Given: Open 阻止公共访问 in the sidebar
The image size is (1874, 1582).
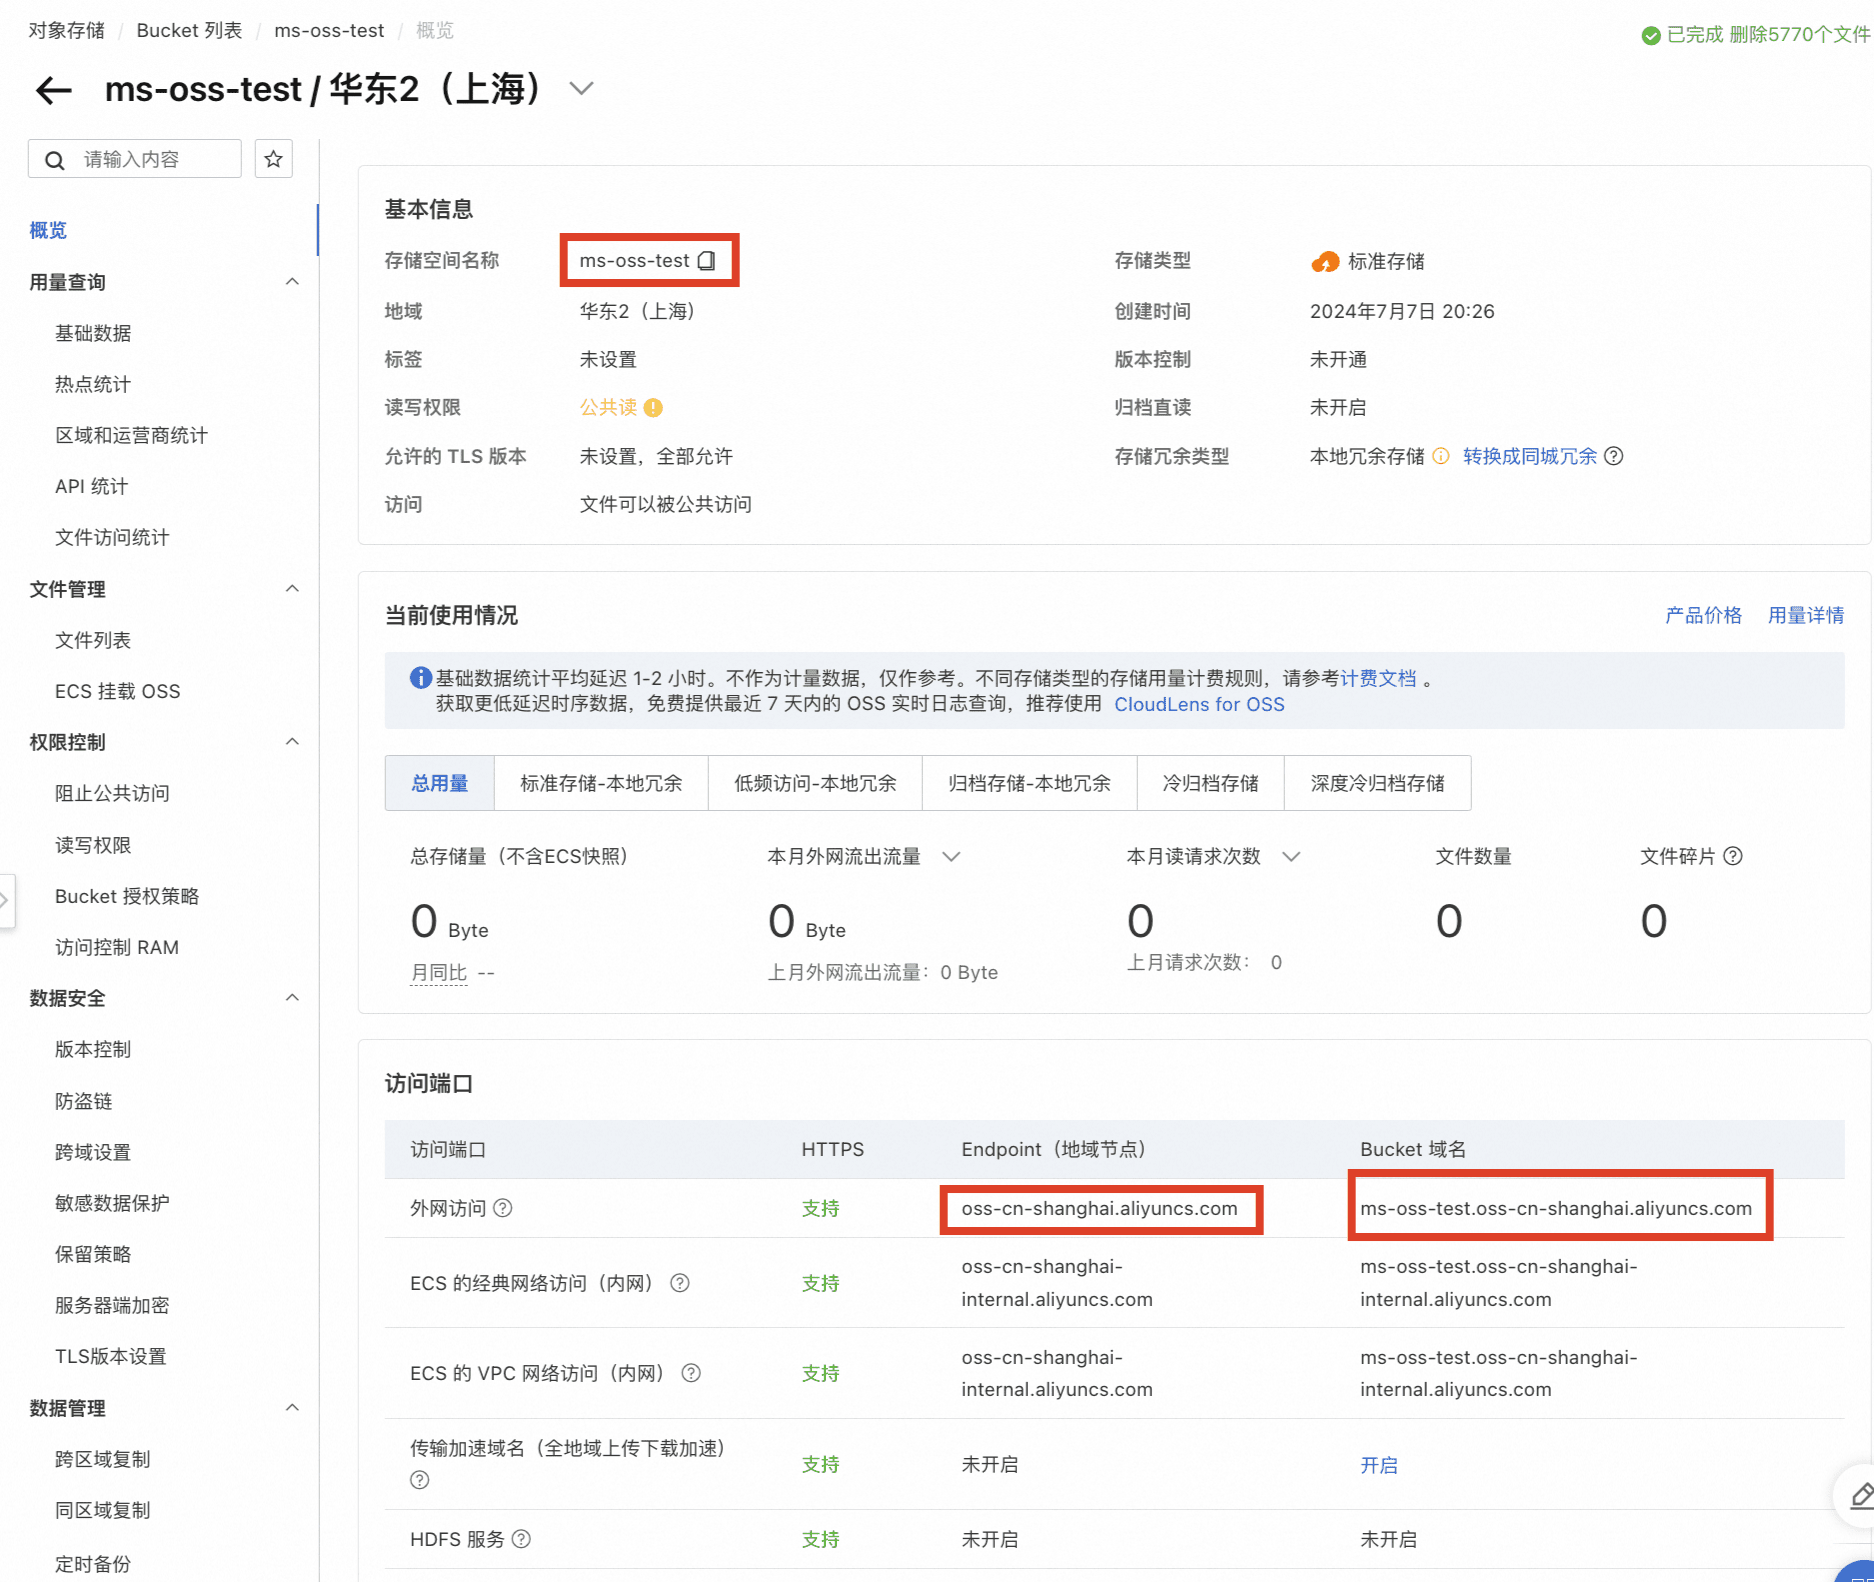Looking at the screenshot, I should tap(112, 793).
